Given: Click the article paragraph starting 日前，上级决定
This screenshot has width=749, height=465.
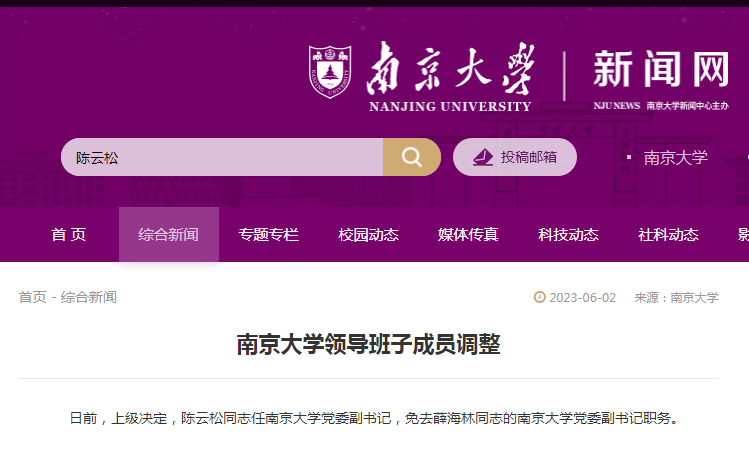Looking at the screenshot, I should click(x=374, y=418).
